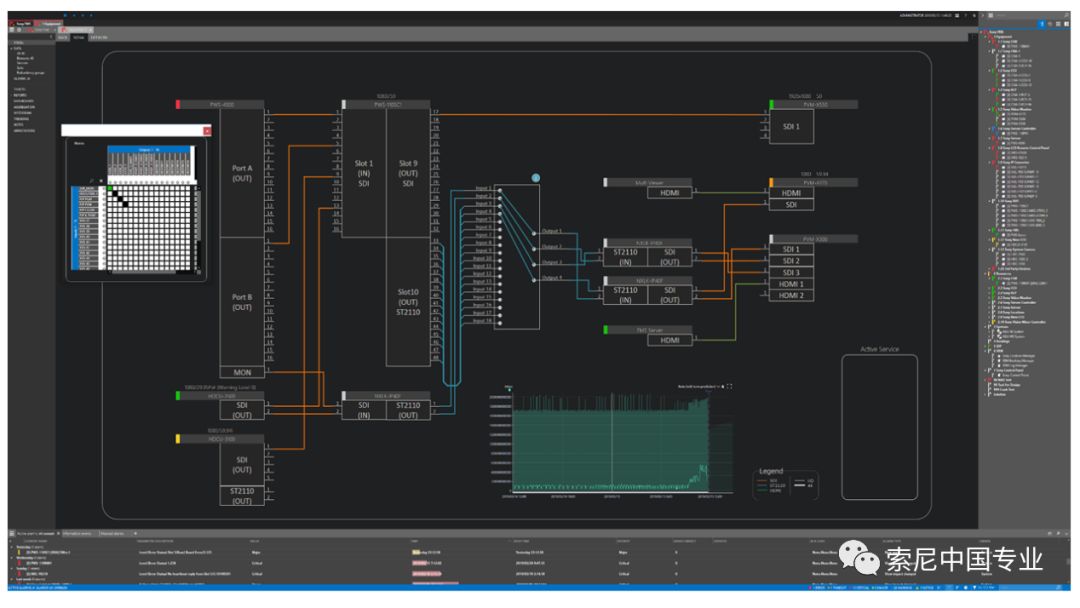Select the Port A (OUT) block

242,173
